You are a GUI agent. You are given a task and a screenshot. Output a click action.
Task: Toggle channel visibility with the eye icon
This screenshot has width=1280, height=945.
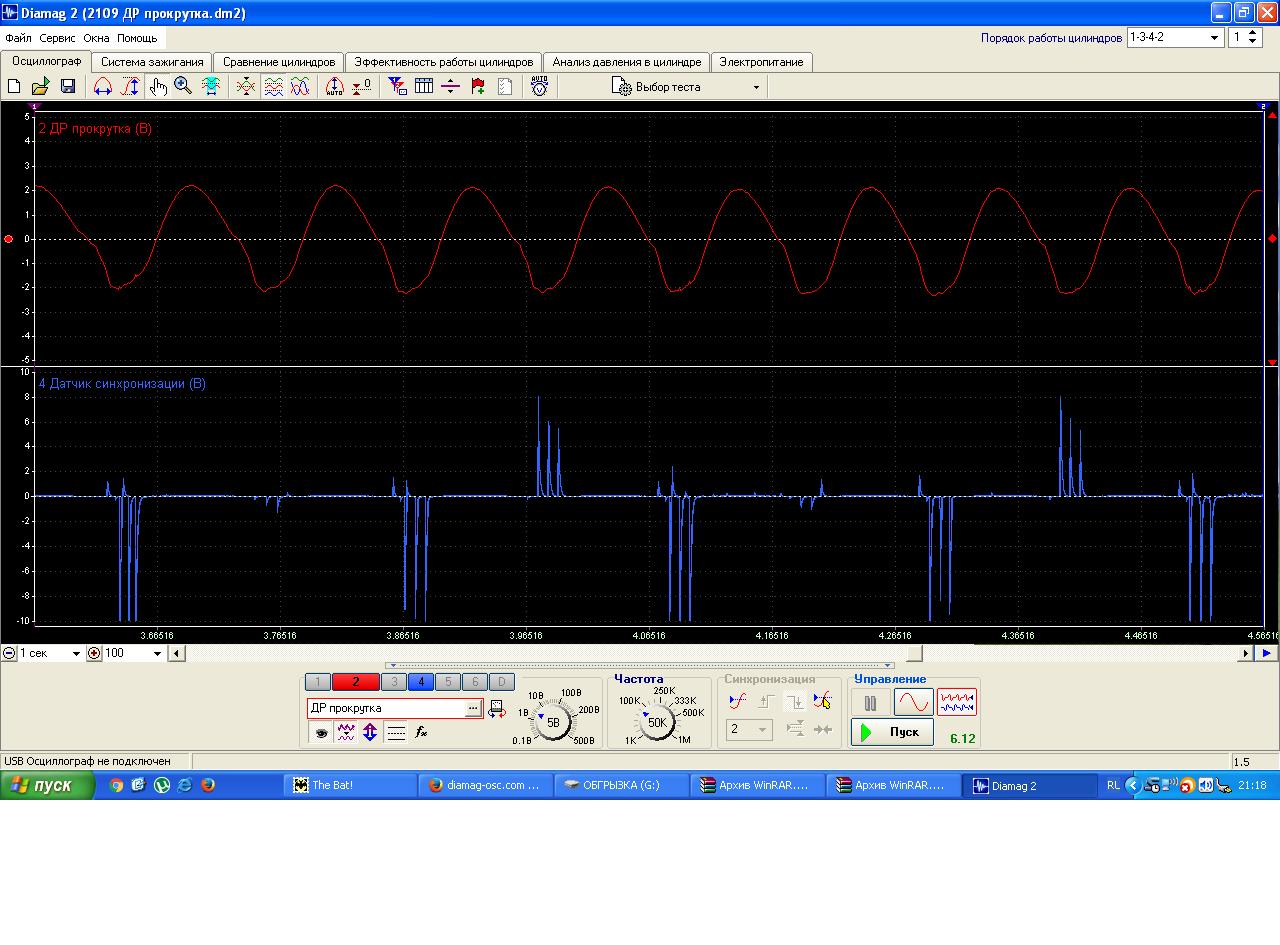[x=321, y=733]
